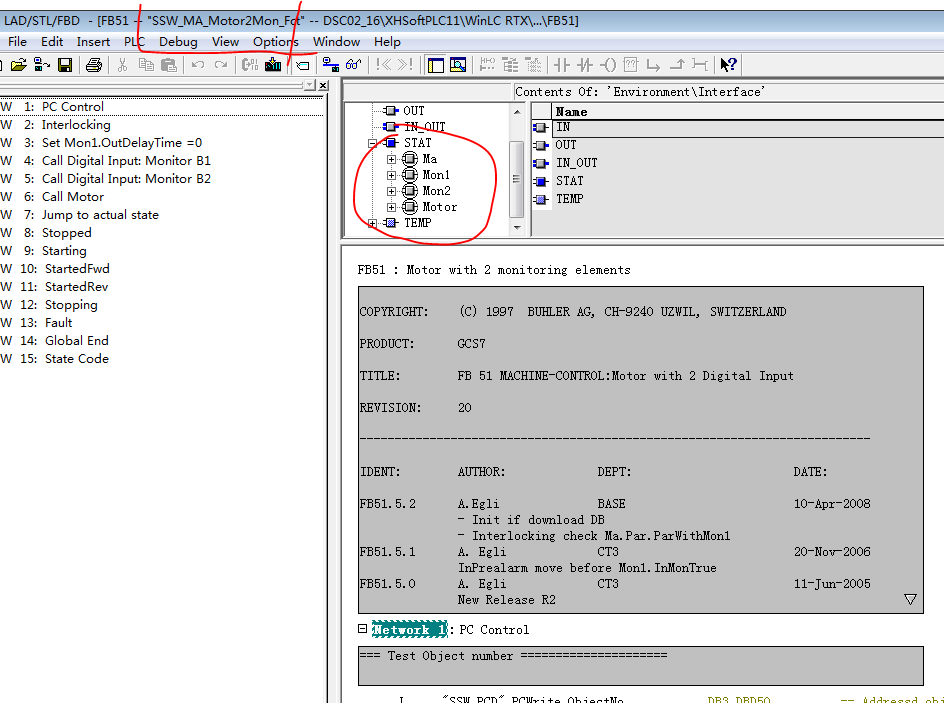Insert an output coil element
Image resolution: width=944 pixels, height=703 pixels.
pyautogui.click(x=608, y=65)
